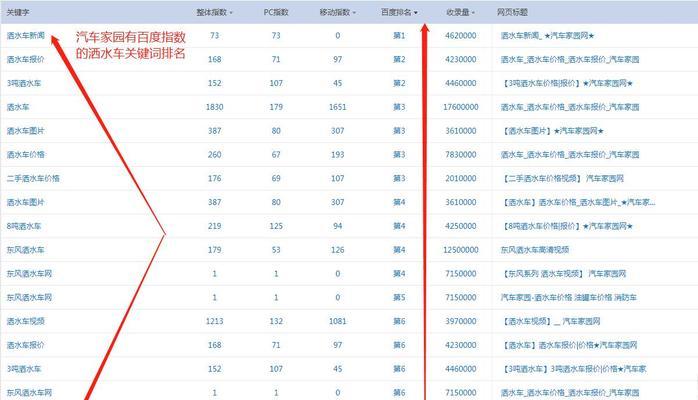698x400 pixels.
Task: Select the mobile index value 1081
Action: tap(337, 321)
